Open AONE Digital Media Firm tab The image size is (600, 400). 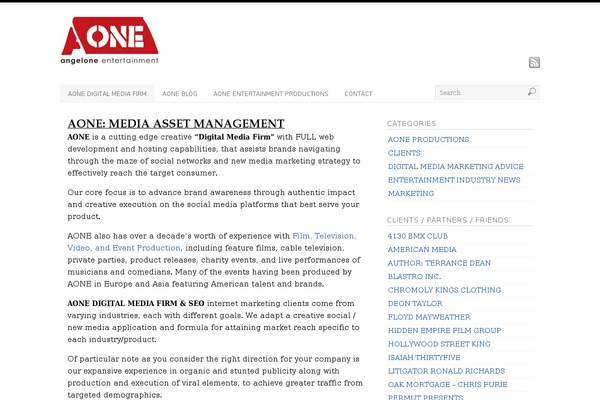click(107, 94)
